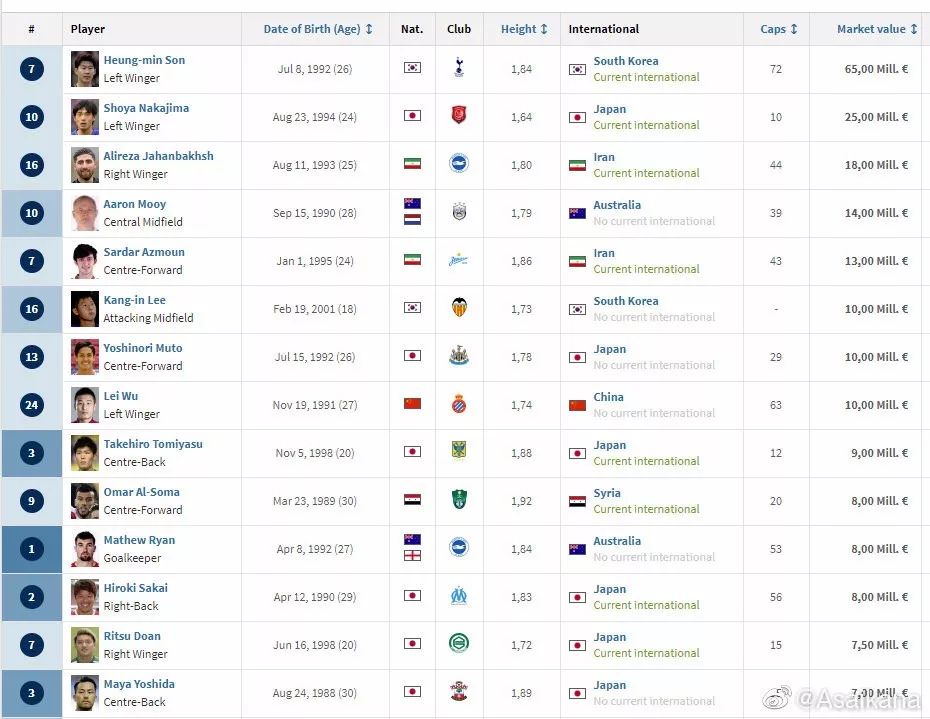
Task: Click Zenit crest in Sardar Azmoun's row
Action: (x=459, y=260)
